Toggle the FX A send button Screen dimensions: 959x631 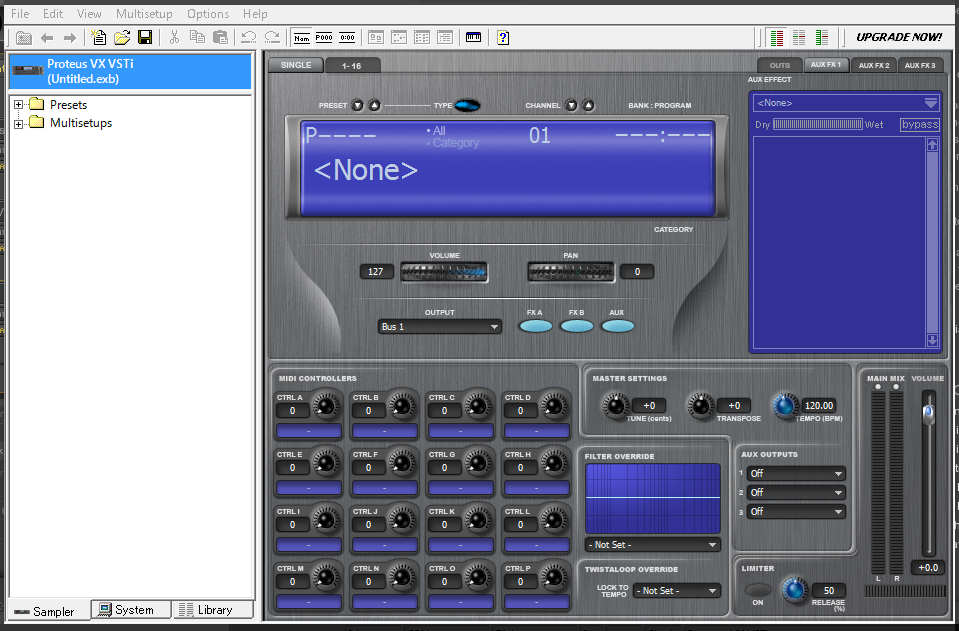(535, 327)
